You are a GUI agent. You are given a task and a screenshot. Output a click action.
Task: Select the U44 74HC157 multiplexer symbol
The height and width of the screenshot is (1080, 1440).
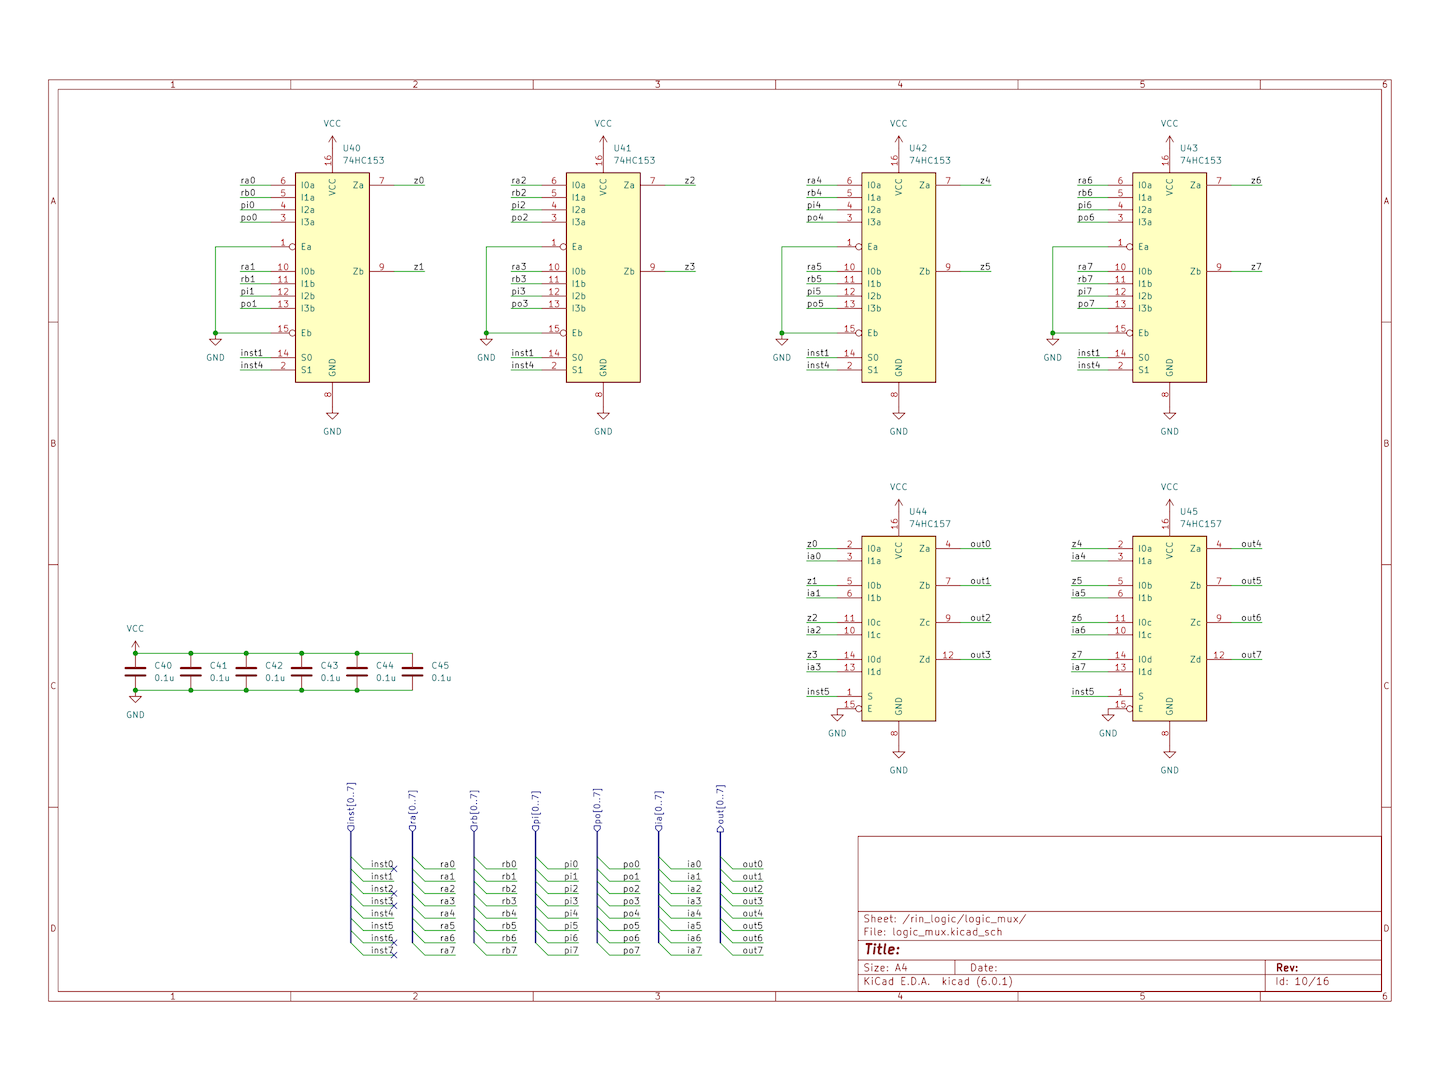pos(898,628)
